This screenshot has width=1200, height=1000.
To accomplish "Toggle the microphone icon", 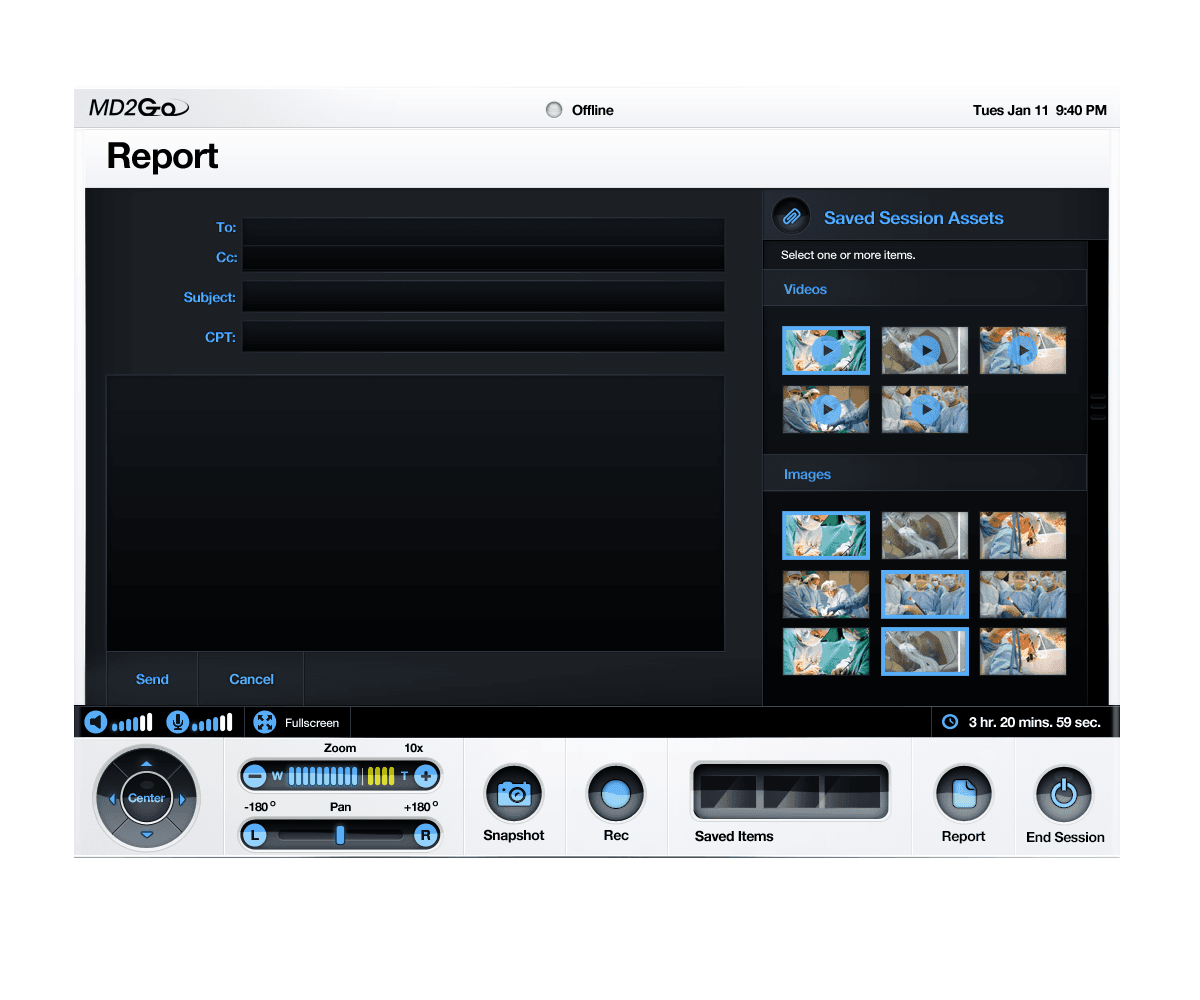I will click(x=178, y=722).
